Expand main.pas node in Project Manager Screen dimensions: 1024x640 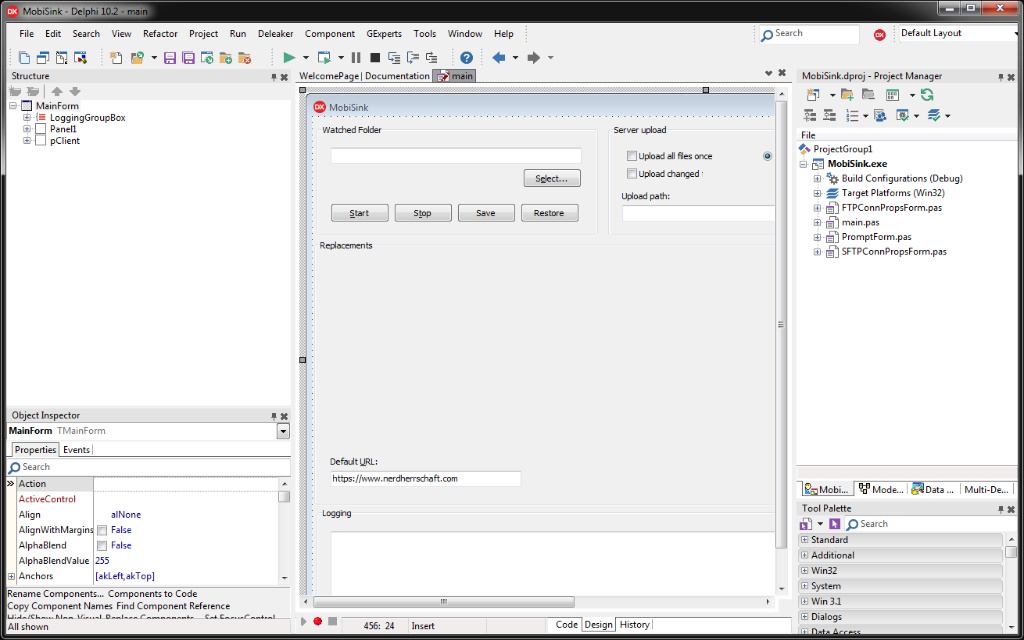pyautogui.click(x=817, y=223)
